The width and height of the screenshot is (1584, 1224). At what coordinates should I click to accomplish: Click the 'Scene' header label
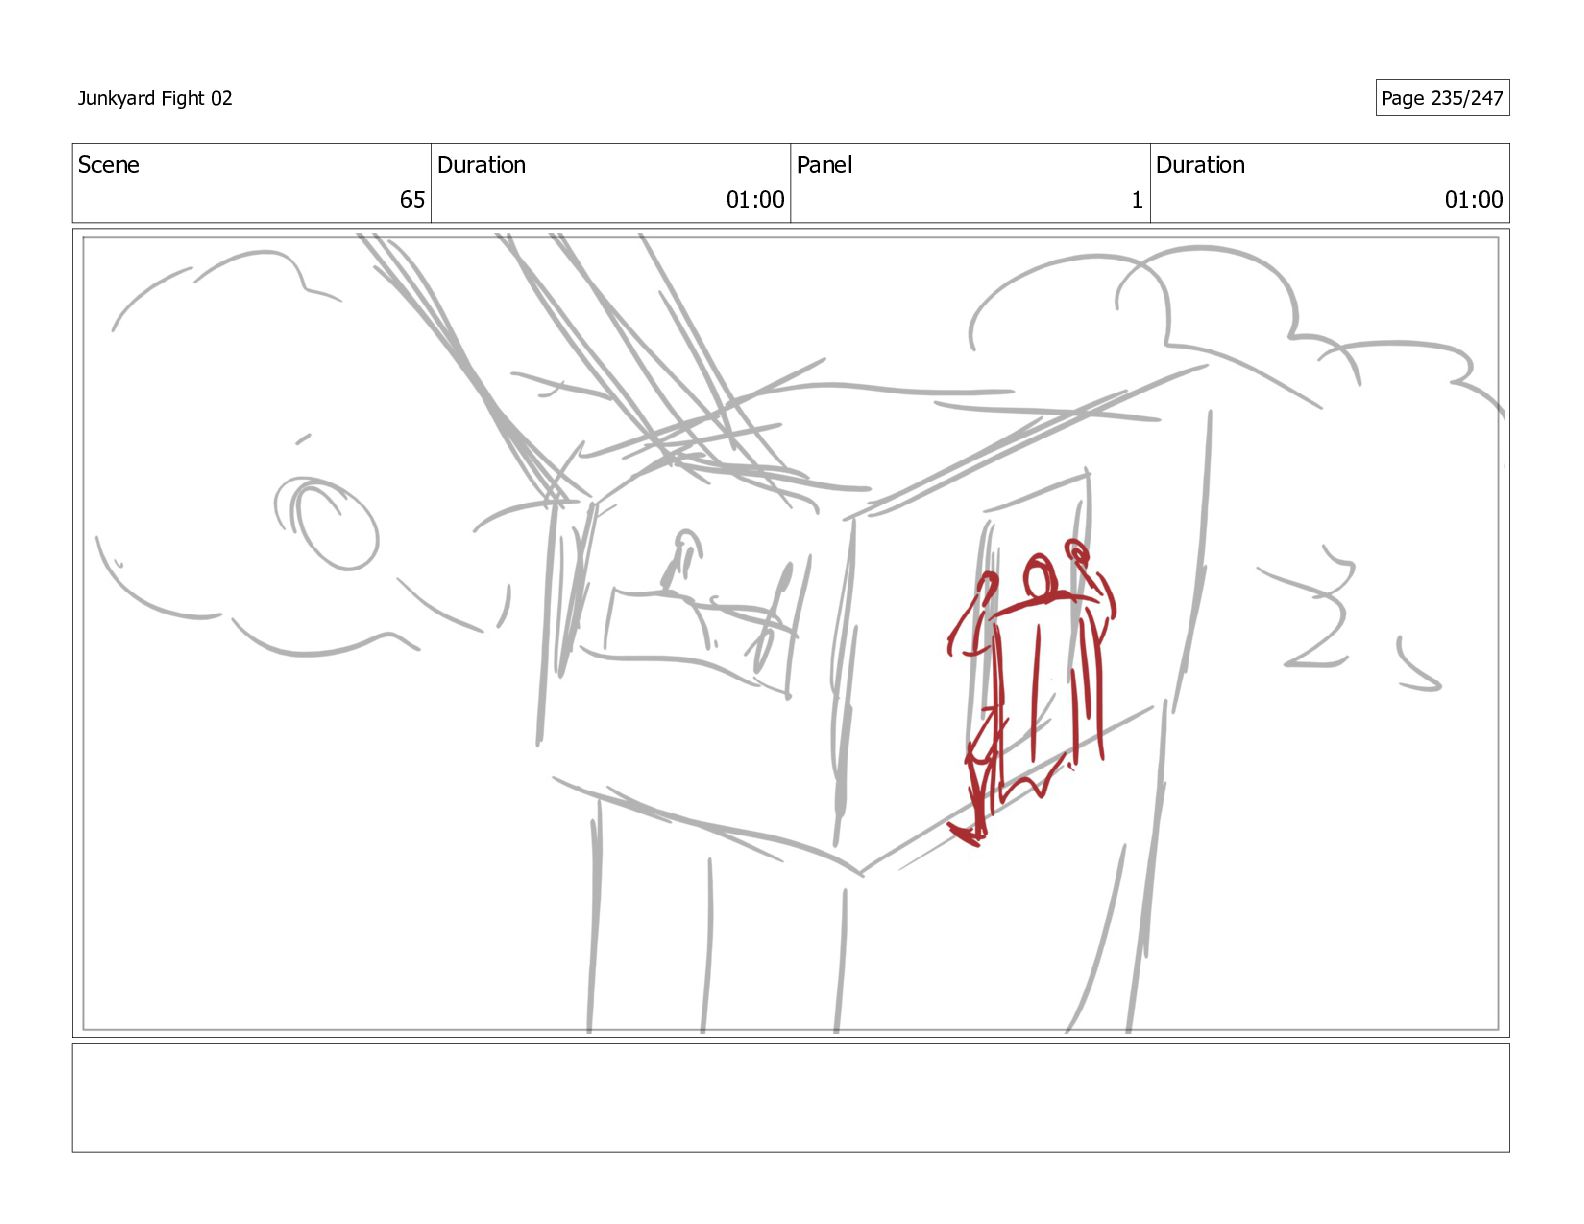(109, 165)
